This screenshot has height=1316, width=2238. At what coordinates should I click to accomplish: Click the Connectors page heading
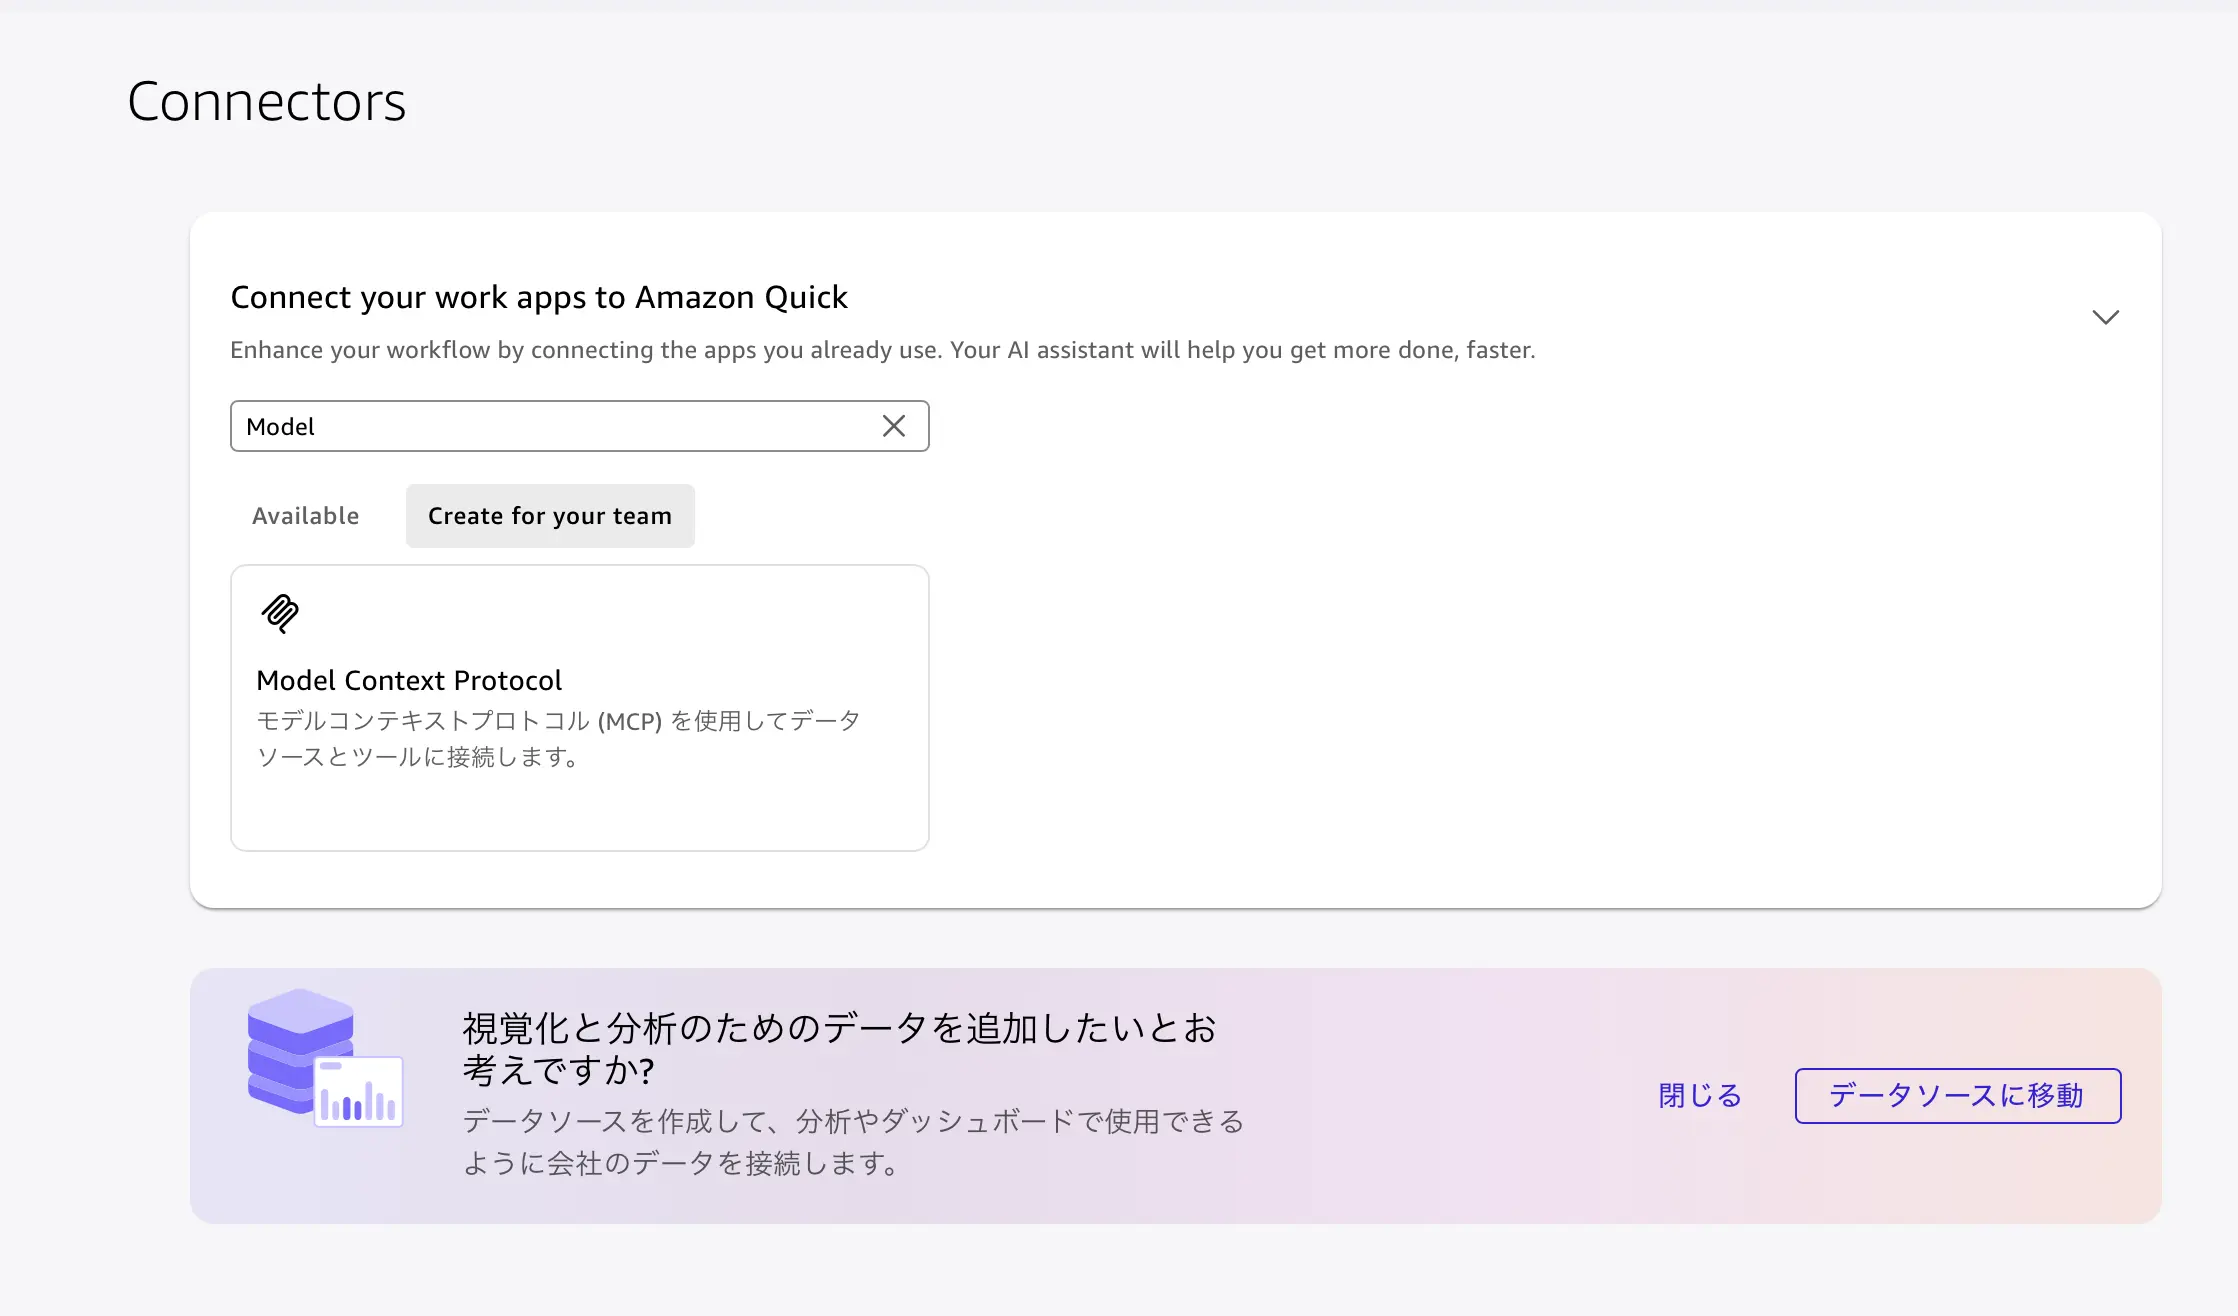(x=267, y=102)
